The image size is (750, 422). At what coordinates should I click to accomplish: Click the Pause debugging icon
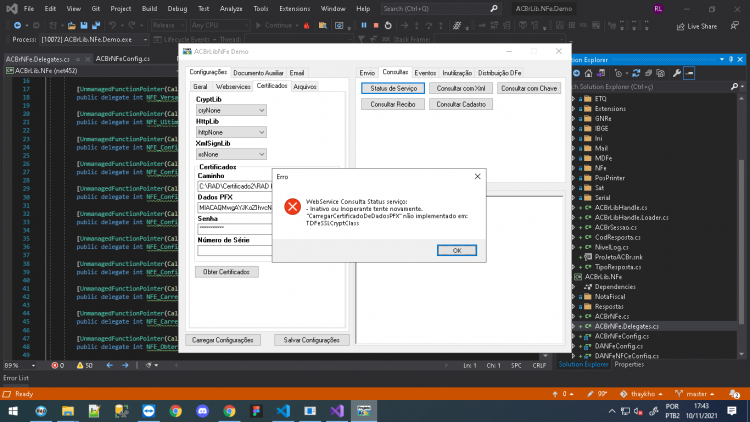pos(364,25)
